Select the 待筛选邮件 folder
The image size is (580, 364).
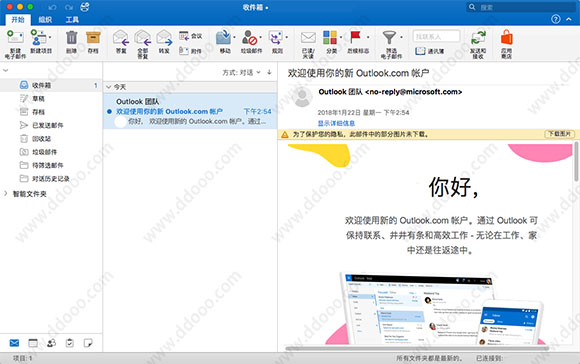[x=51, y=165]
